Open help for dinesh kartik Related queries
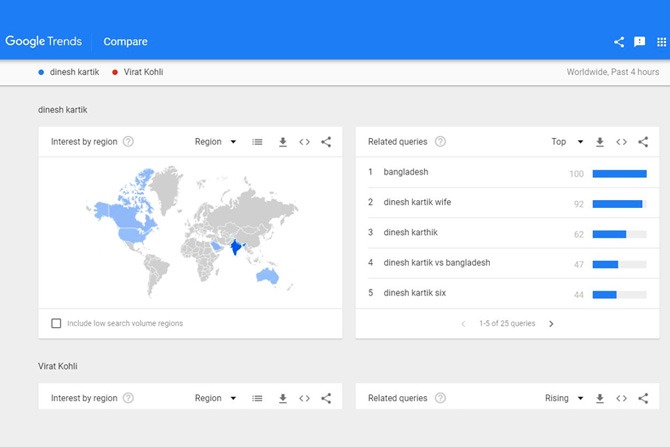The image size is (670, 447). [440, 141]
